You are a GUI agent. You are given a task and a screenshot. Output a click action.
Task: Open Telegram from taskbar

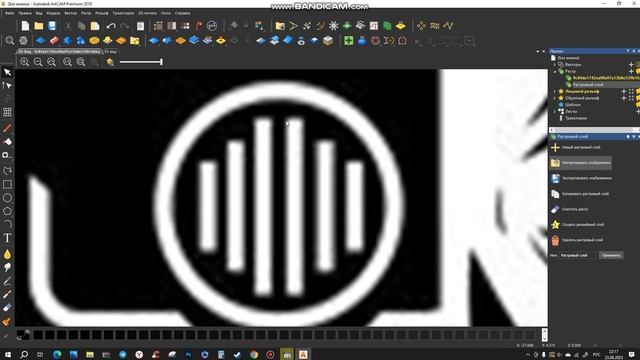pos(123,354)
